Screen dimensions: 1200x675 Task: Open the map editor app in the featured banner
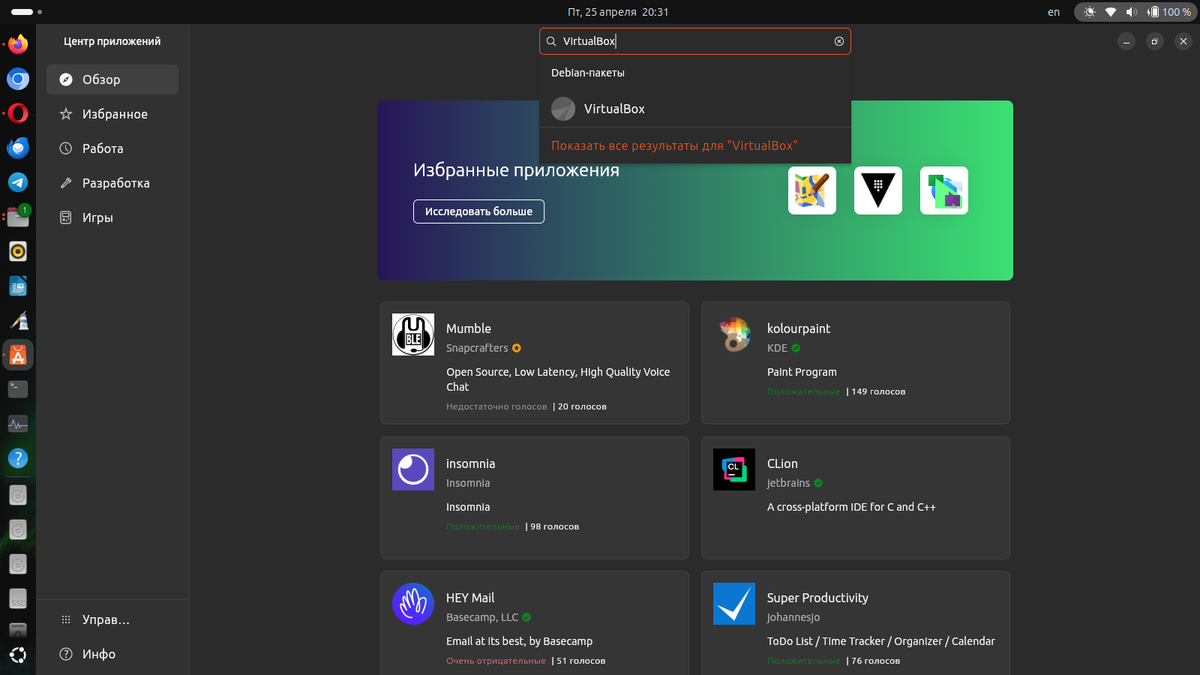pos(812,190)
